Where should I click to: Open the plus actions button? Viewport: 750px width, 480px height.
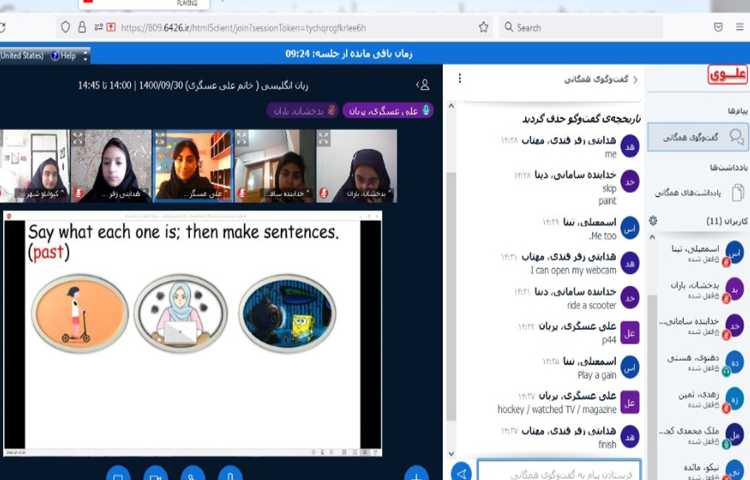pyautogui.click(x=417, y=474)
